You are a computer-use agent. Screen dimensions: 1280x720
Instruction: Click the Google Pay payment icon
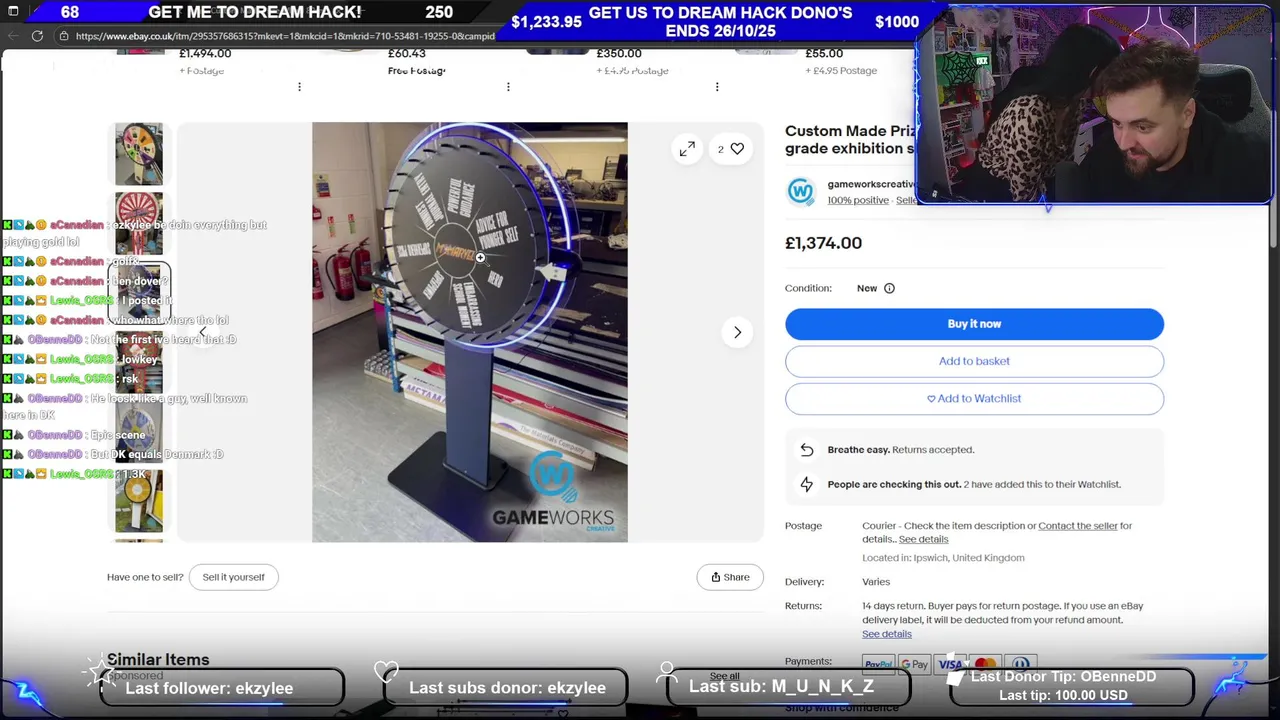(914, 664)
